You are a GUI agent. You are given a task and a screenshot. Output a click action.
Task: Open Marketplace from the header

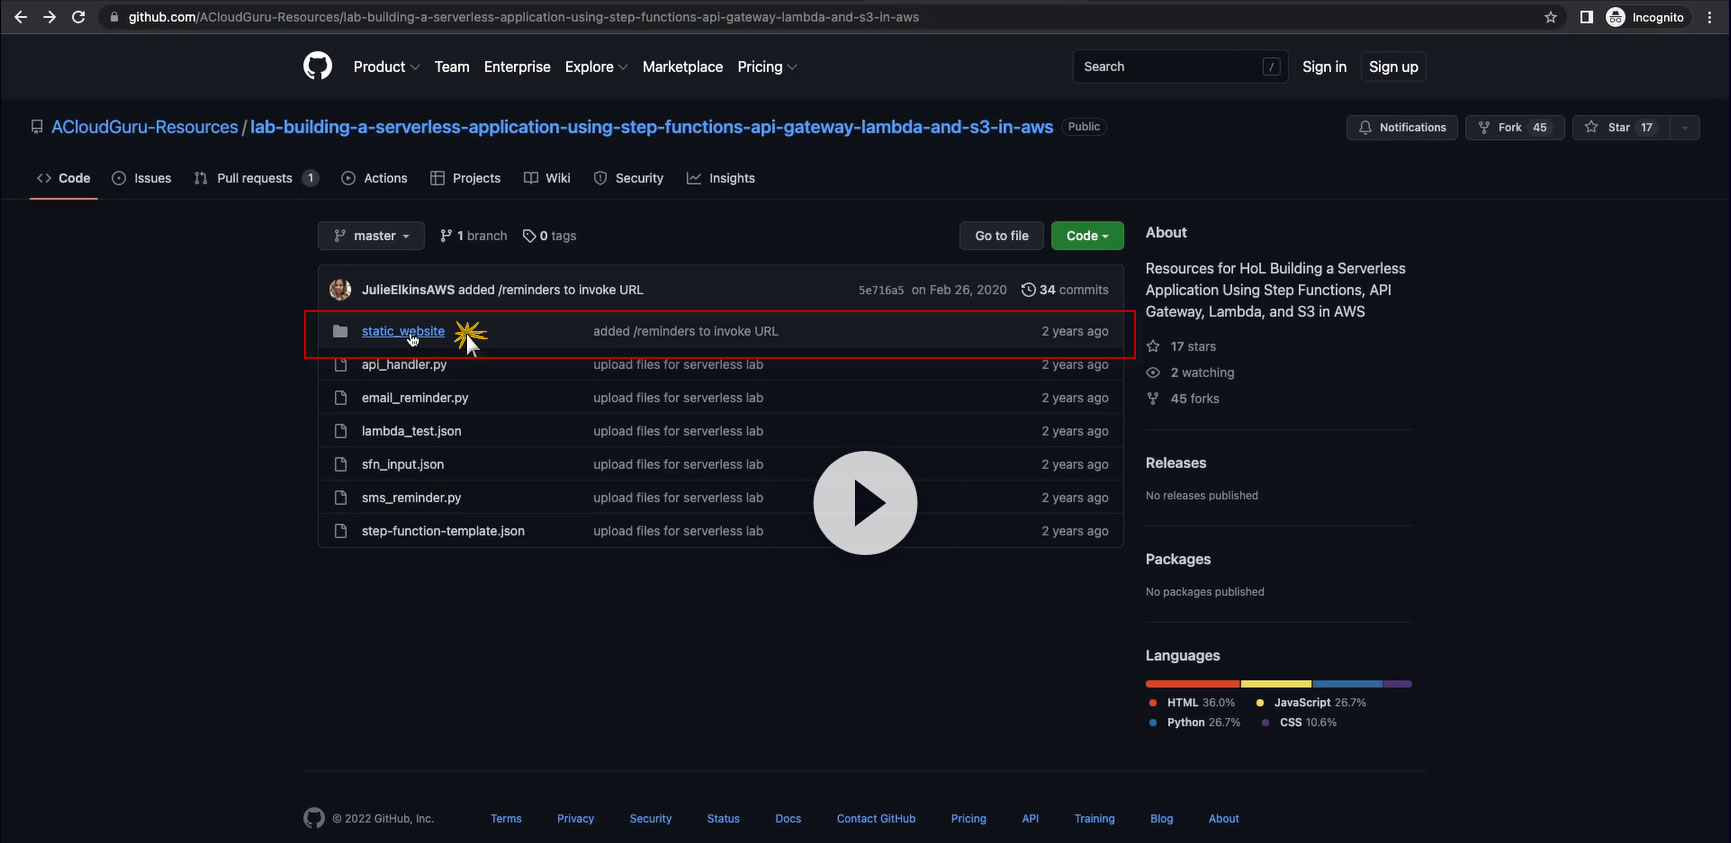(683, 67)
